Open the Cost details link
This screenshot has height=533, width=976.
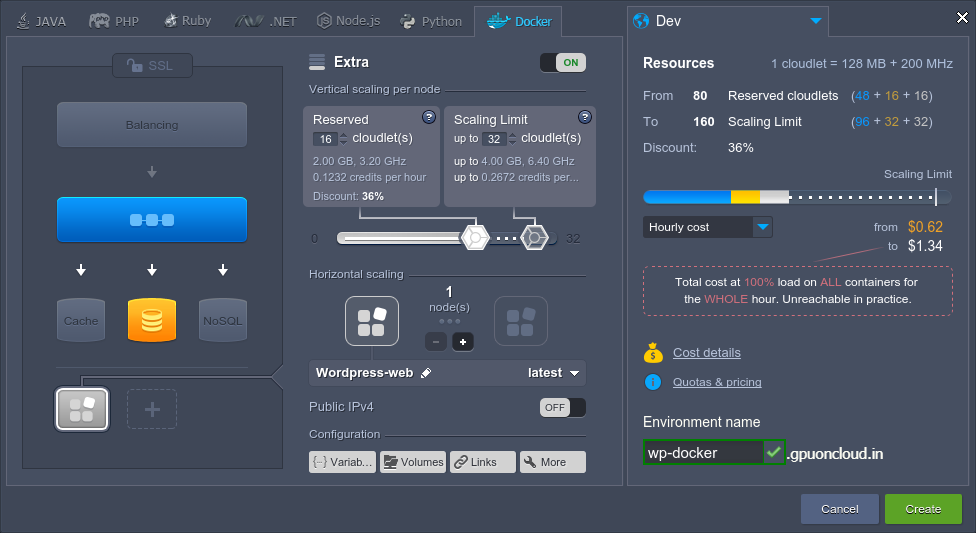click(x=706, y=353)
